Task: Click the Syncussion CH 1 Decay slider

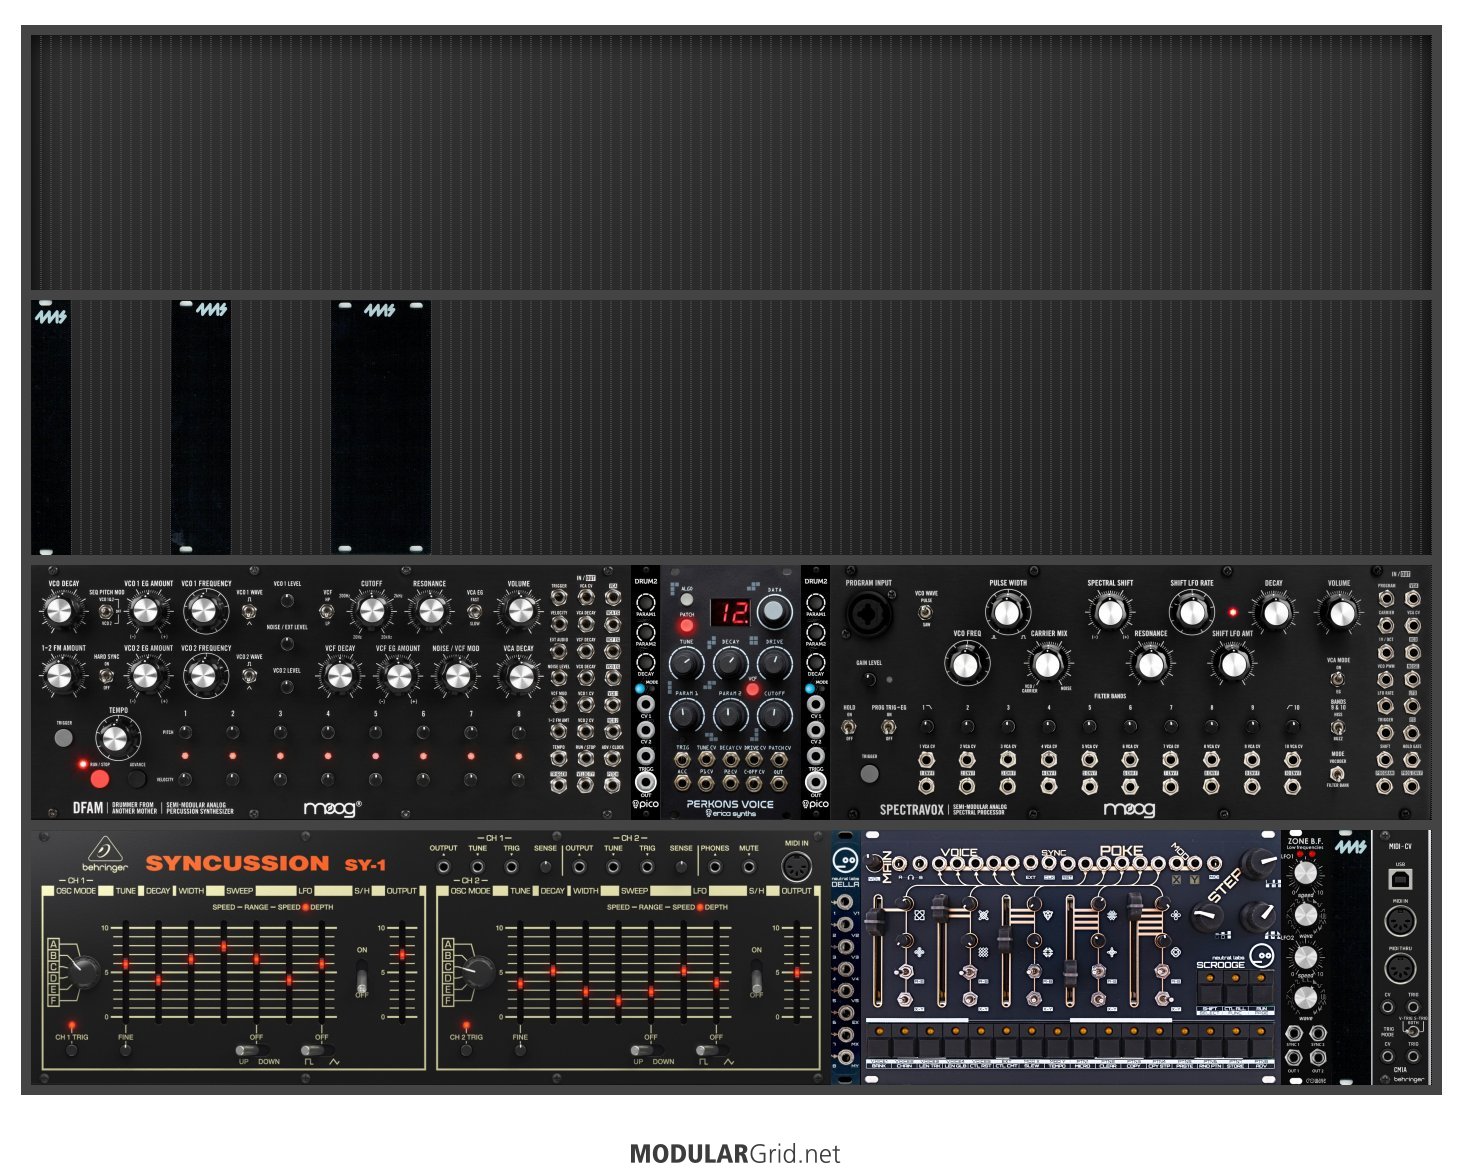Action: pos(158,980)
